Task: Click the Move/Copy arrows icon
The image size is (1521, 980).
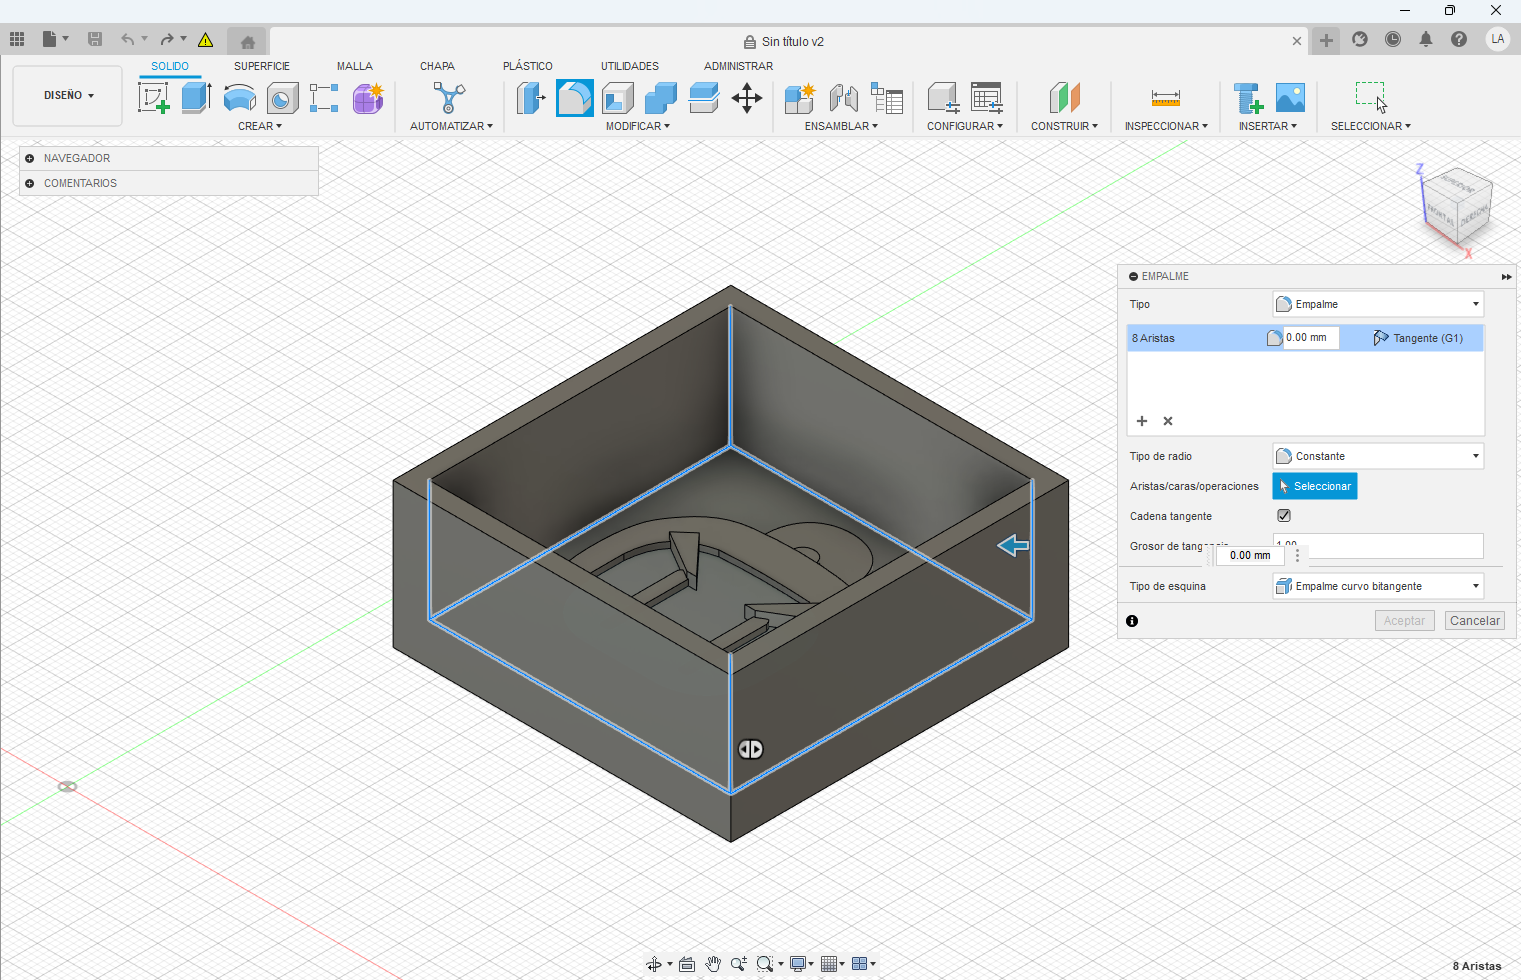Action: pos(747,98)
